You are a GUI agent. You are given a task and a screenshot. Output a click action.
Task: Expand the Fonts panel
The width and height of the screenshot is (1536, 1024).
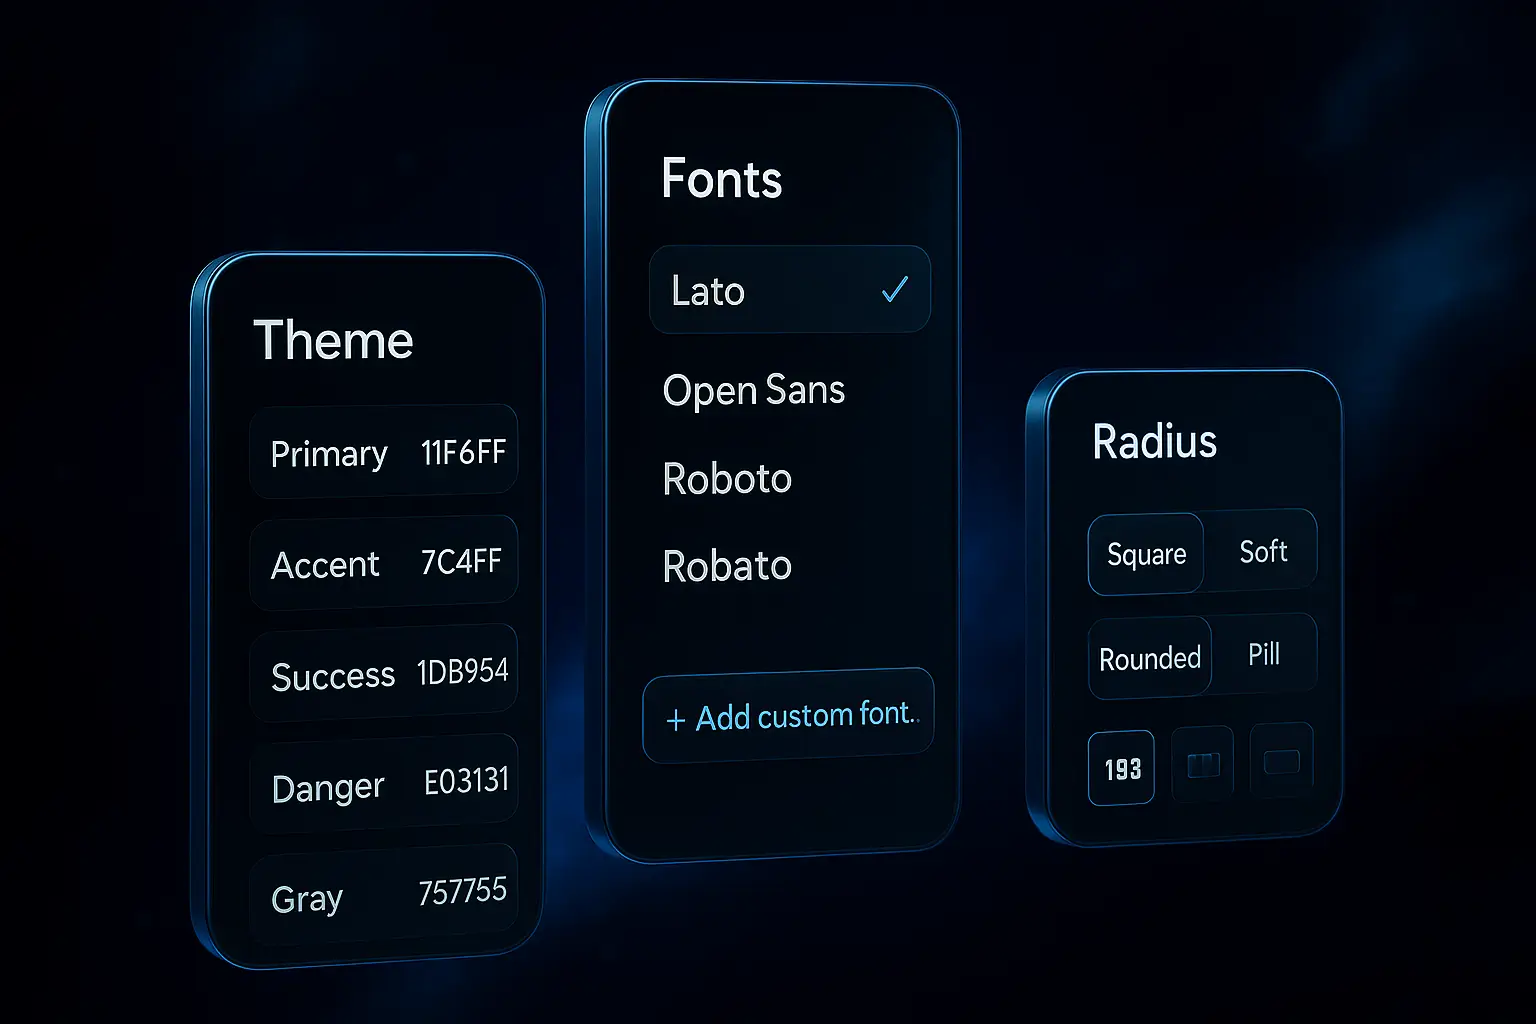pos(722,179)
